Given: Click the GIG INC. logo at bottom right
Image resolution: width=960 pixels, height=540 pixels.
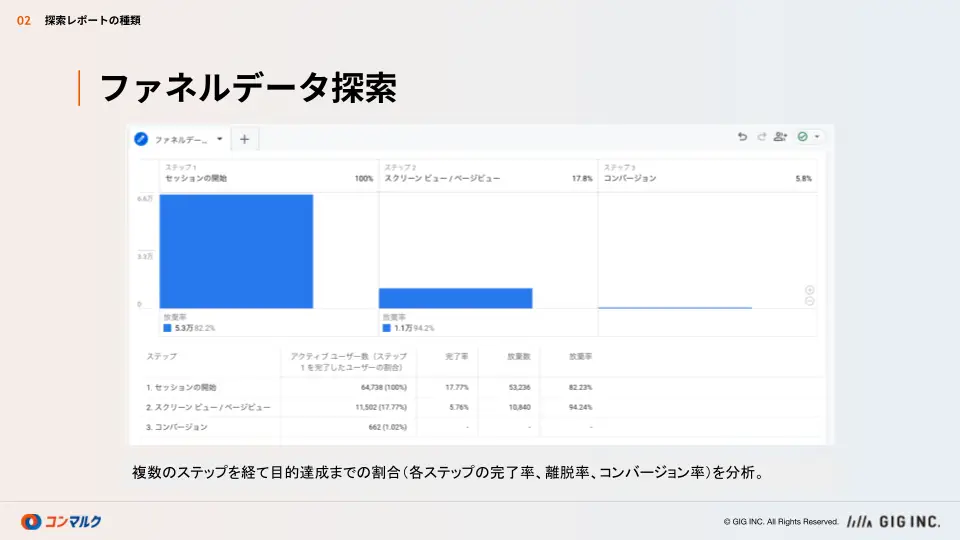Looking at the screenshot, I should [x=893, y=522].
